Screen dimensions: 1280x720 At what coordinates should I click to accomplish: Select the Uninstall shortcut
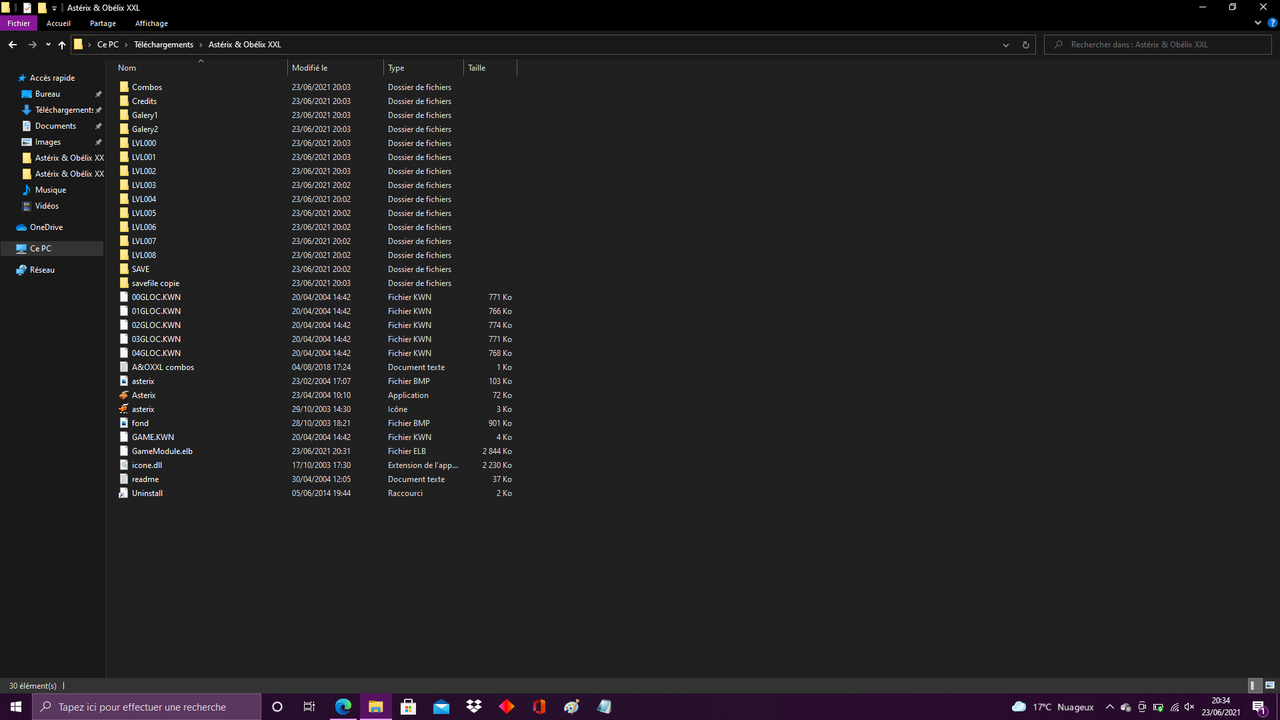click(147, 493)
